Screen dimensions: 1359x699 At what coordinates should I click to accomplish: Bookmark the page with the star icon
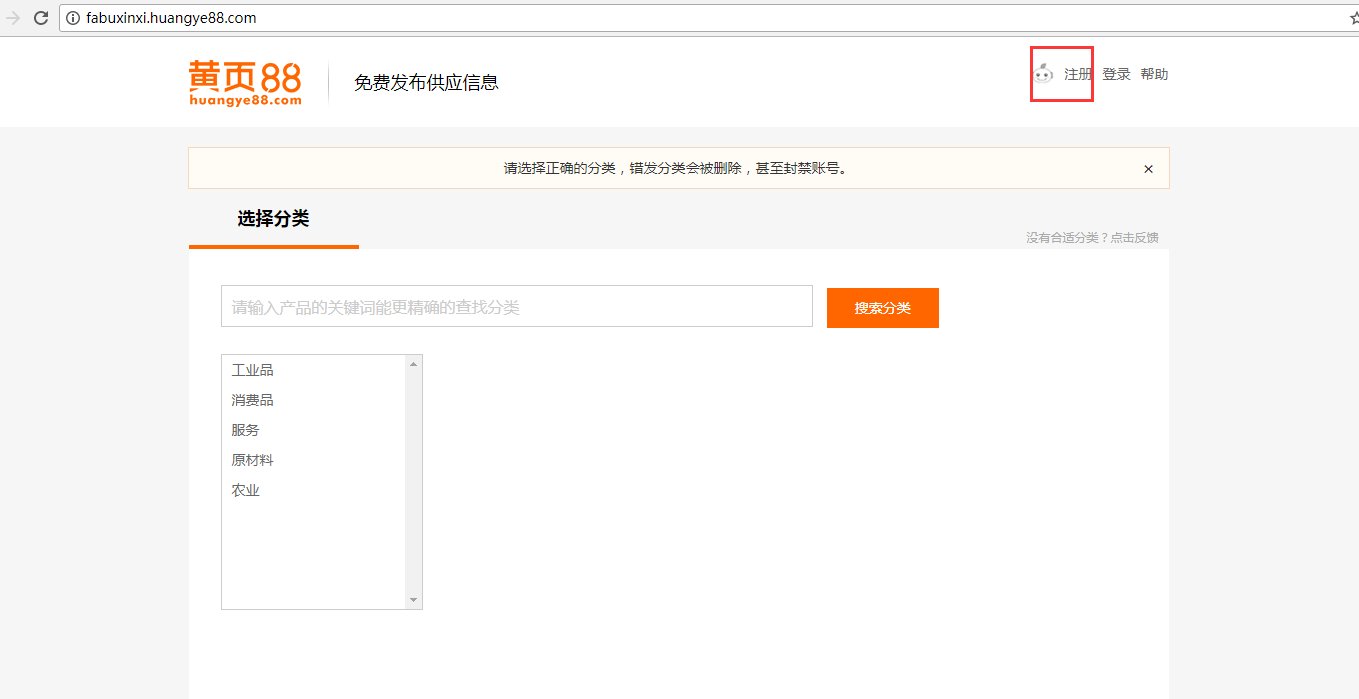click(x=1353, y=18)
